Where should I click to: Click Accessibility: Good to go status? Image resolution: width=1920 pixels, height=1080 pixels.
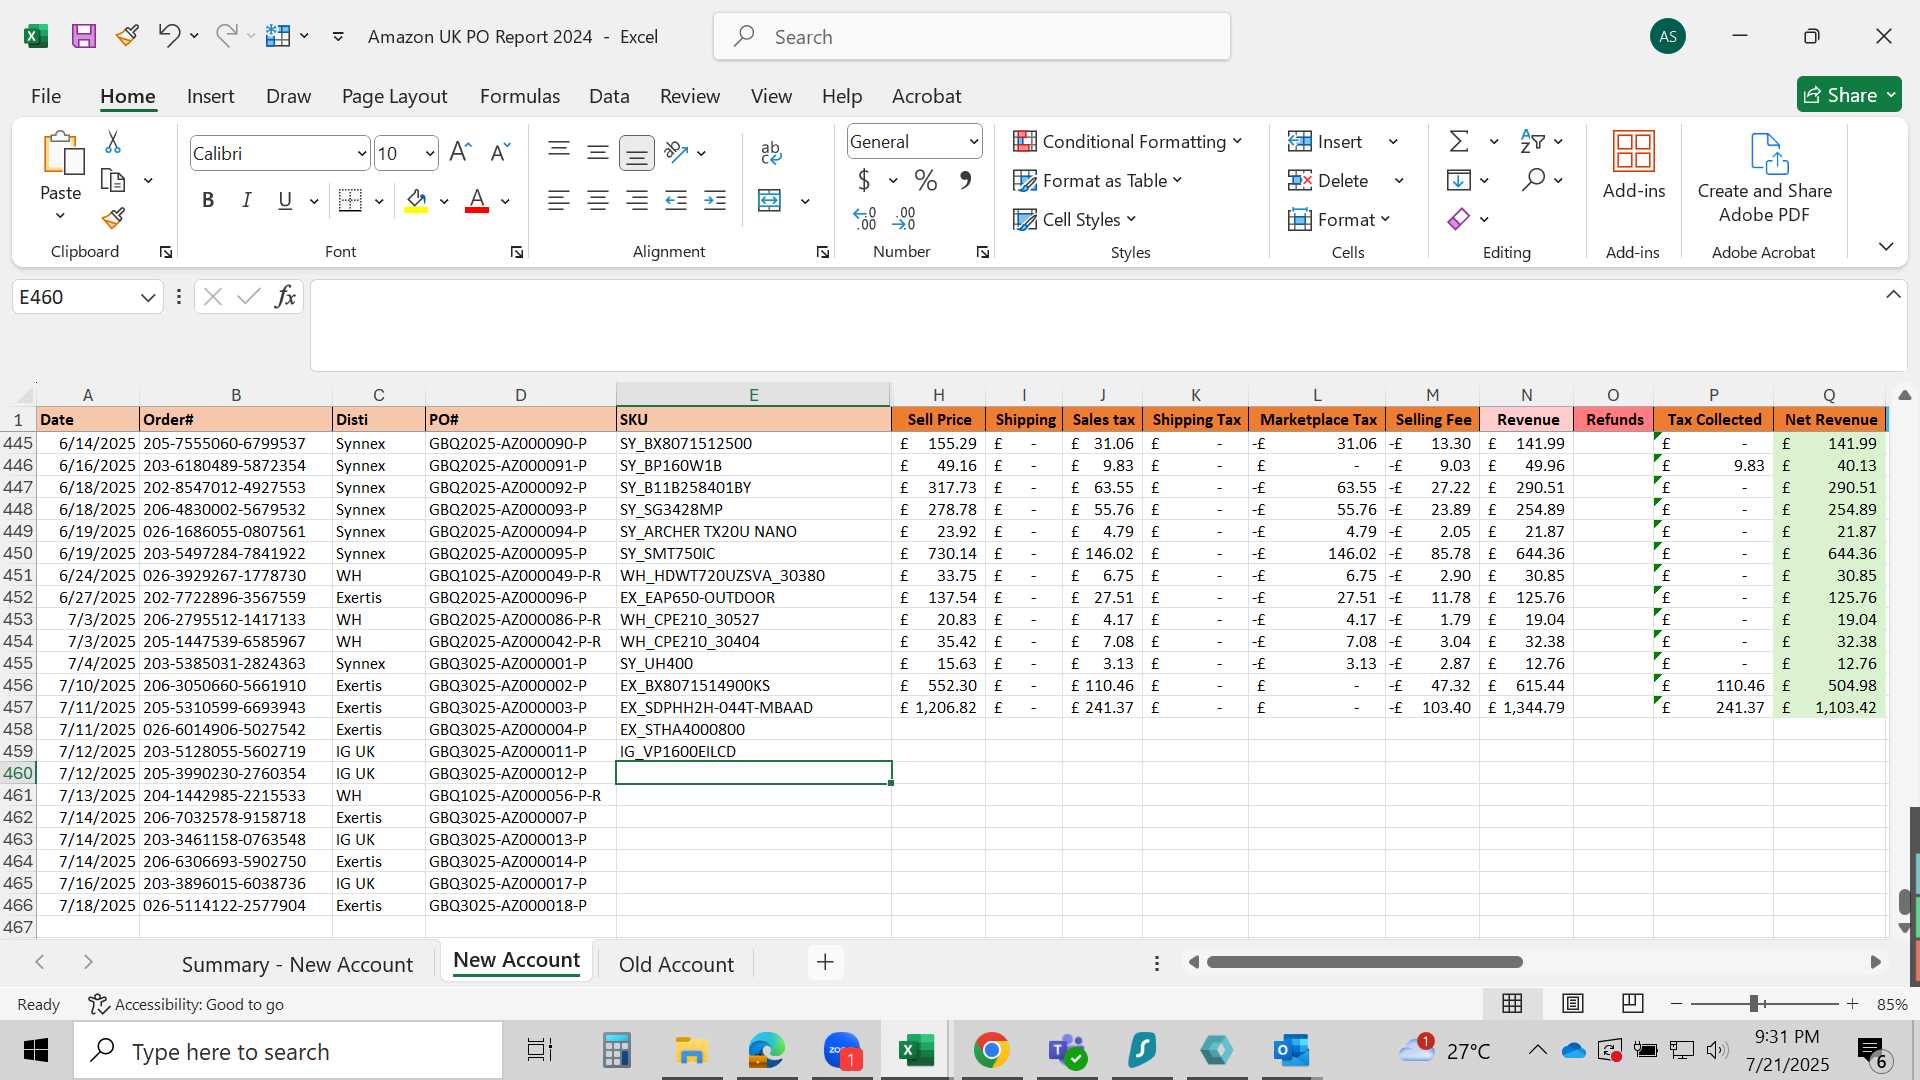(186, 1004)
